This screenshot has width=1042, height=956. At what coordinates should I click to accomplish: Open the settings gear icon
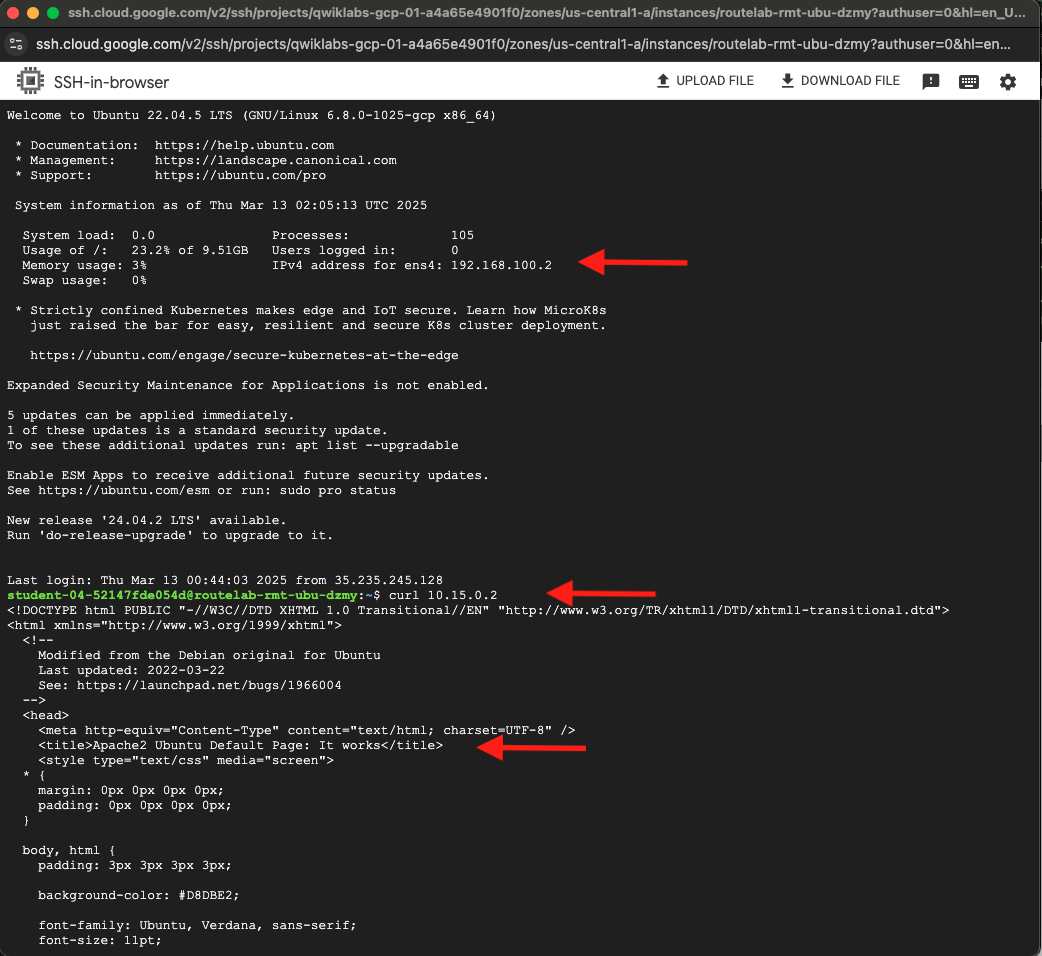pos(1007,82)
